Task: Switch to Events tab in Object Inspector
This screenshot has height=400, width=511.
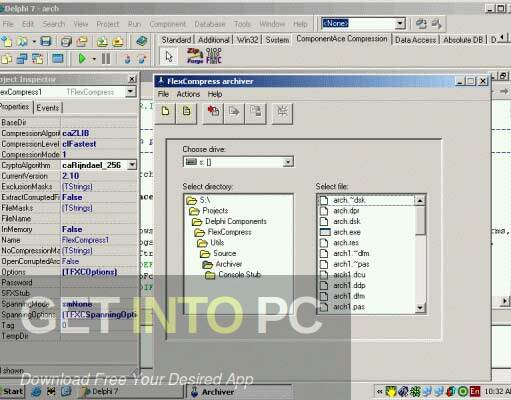Action: tap(48, 108)
